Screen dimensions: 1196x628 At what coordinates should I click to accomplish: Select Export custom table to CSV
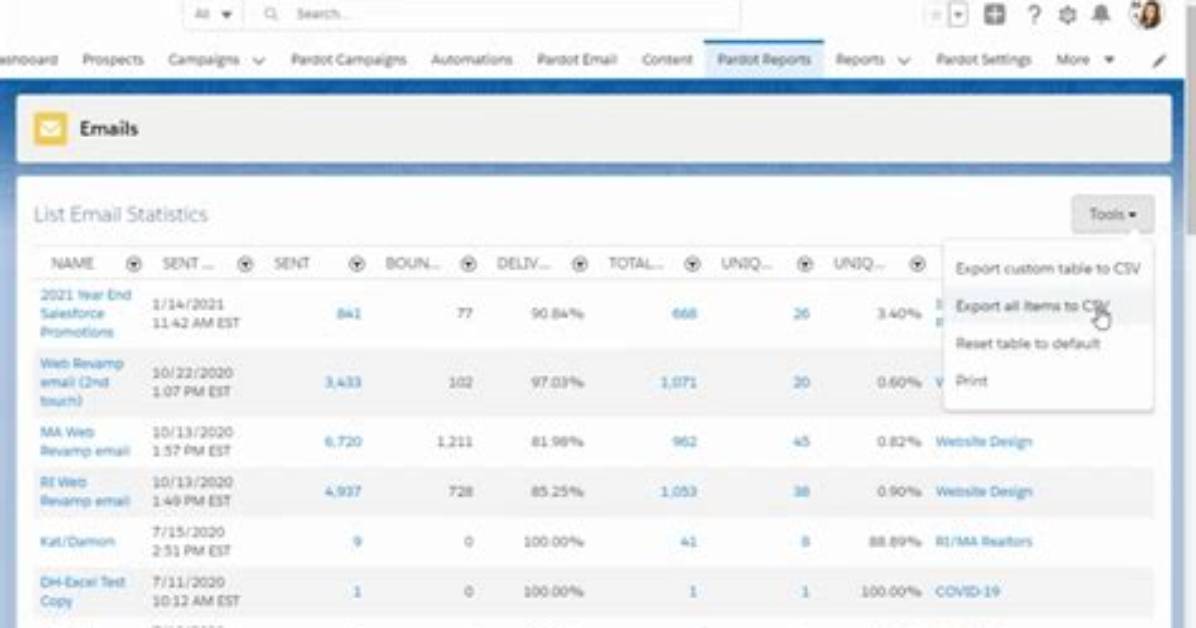[1047, 269]
